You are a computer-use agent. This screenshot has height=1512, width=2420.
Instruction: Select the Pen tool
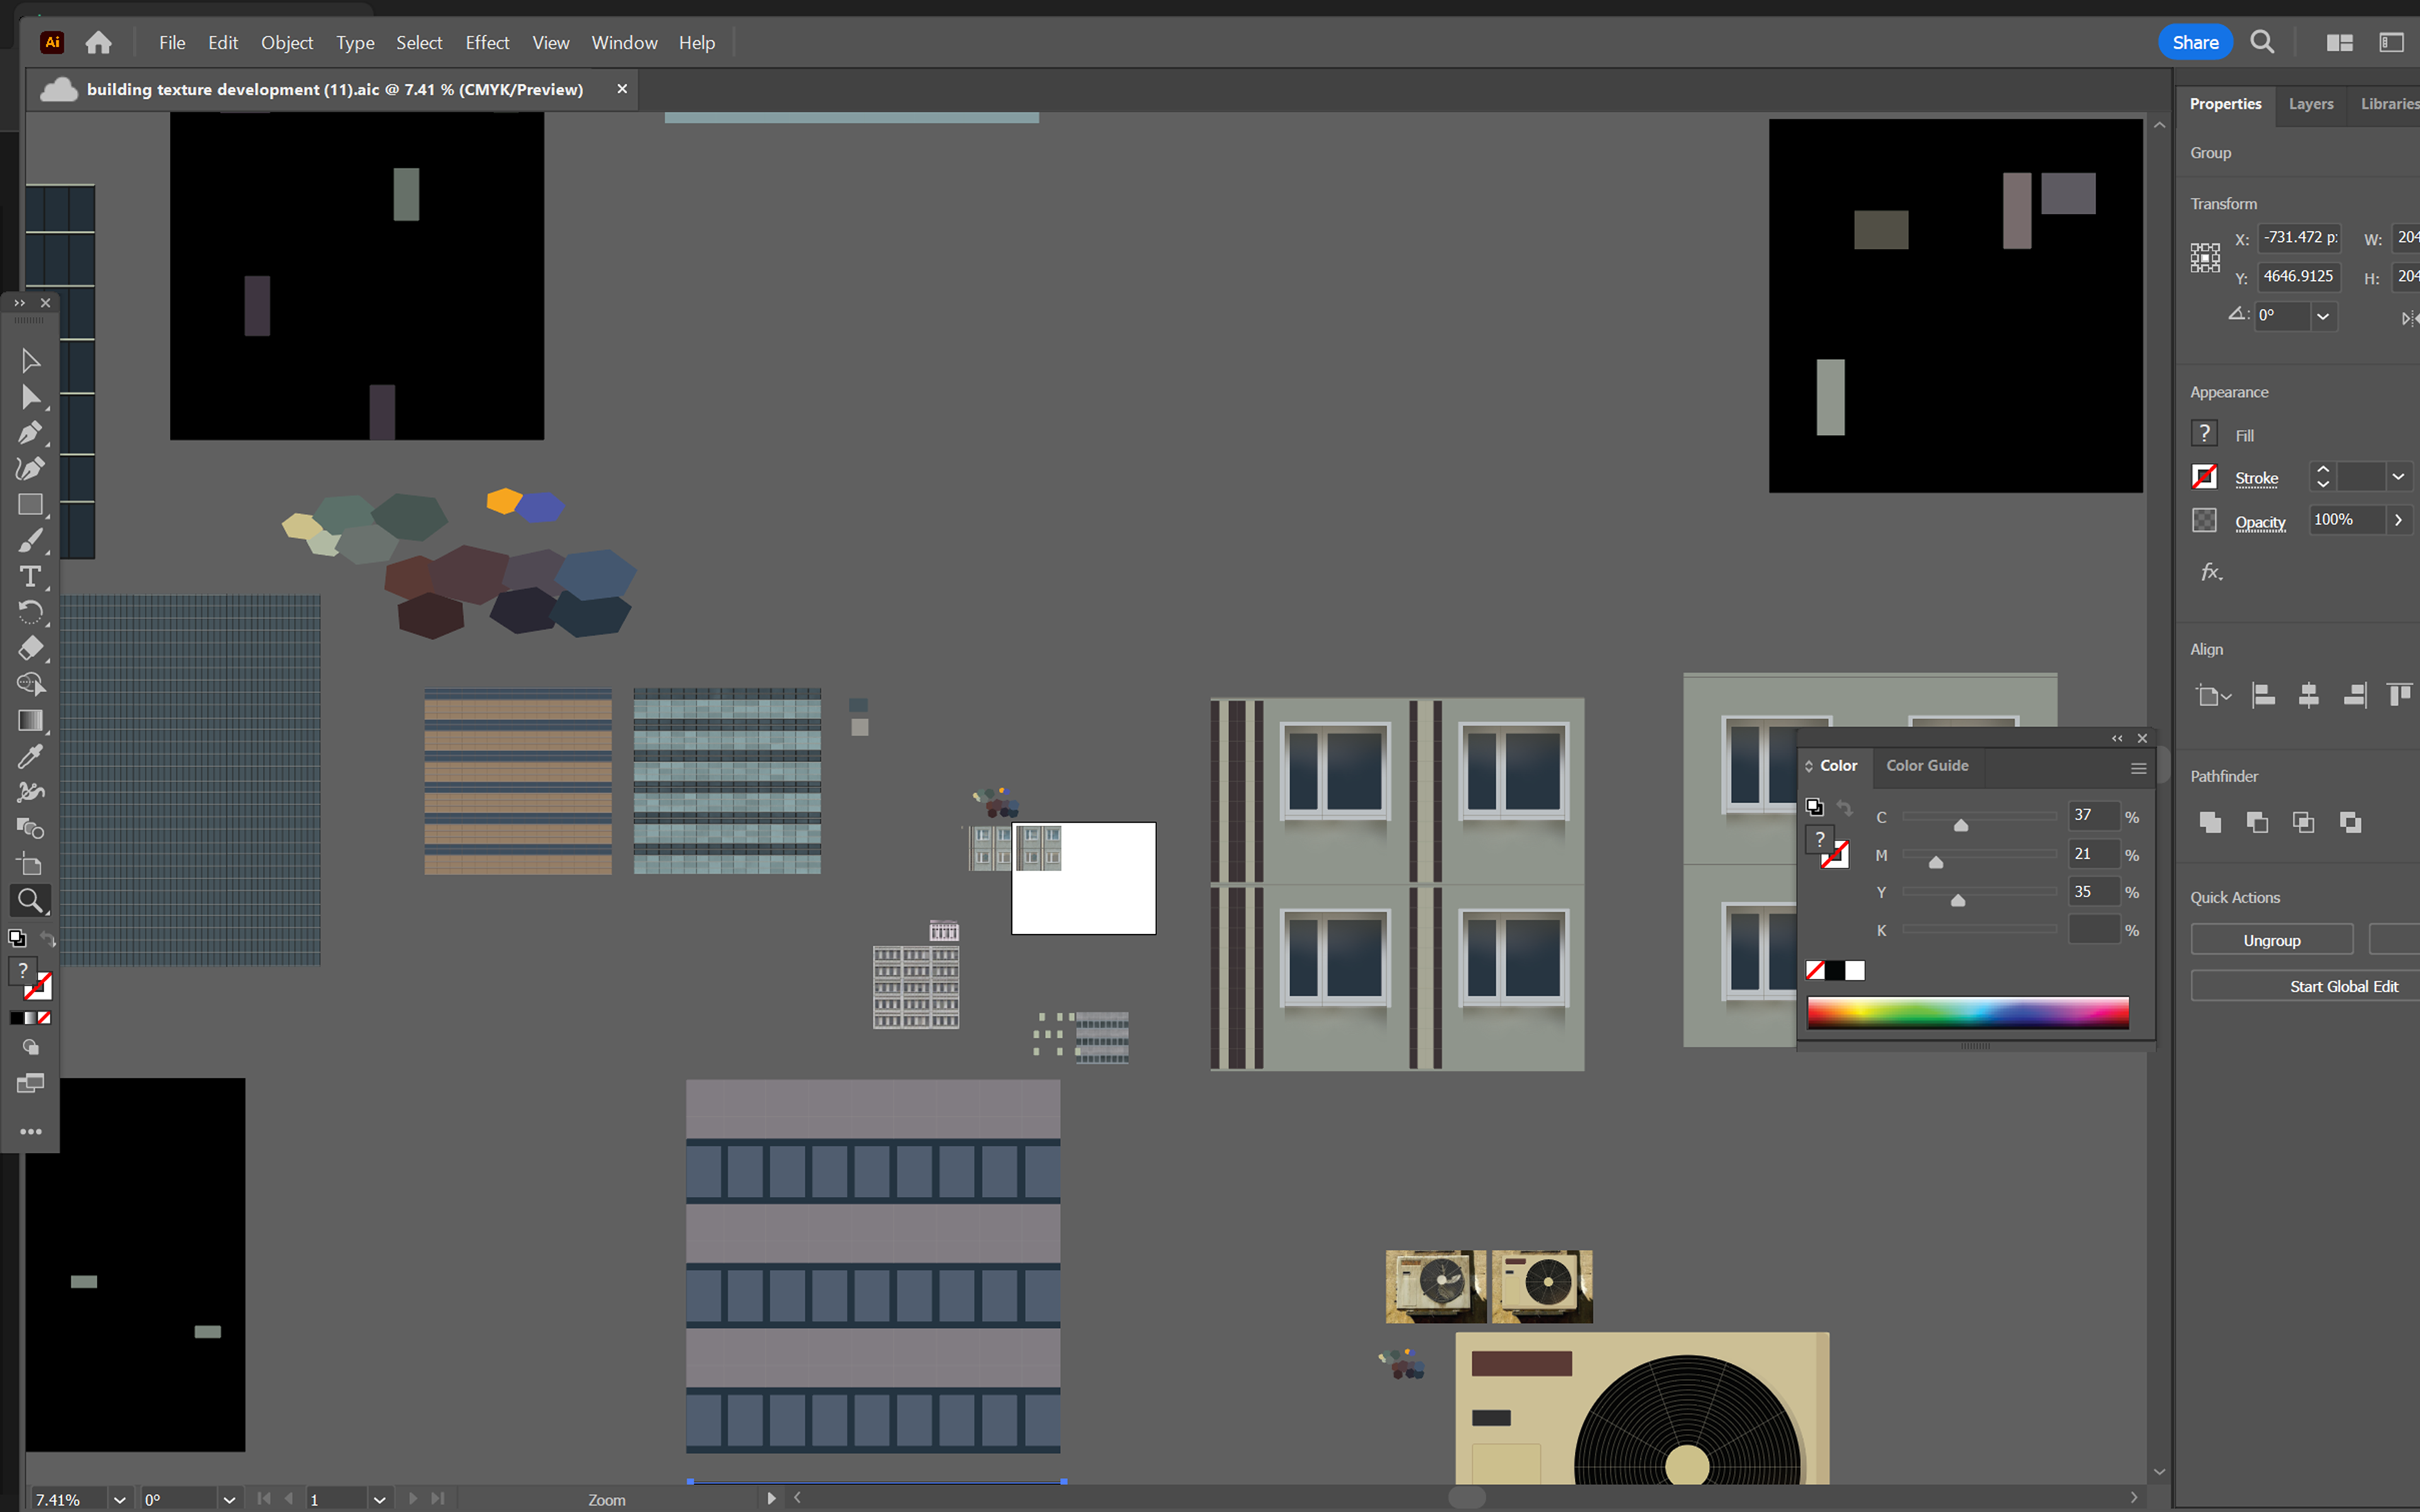[x=30, y=433]
